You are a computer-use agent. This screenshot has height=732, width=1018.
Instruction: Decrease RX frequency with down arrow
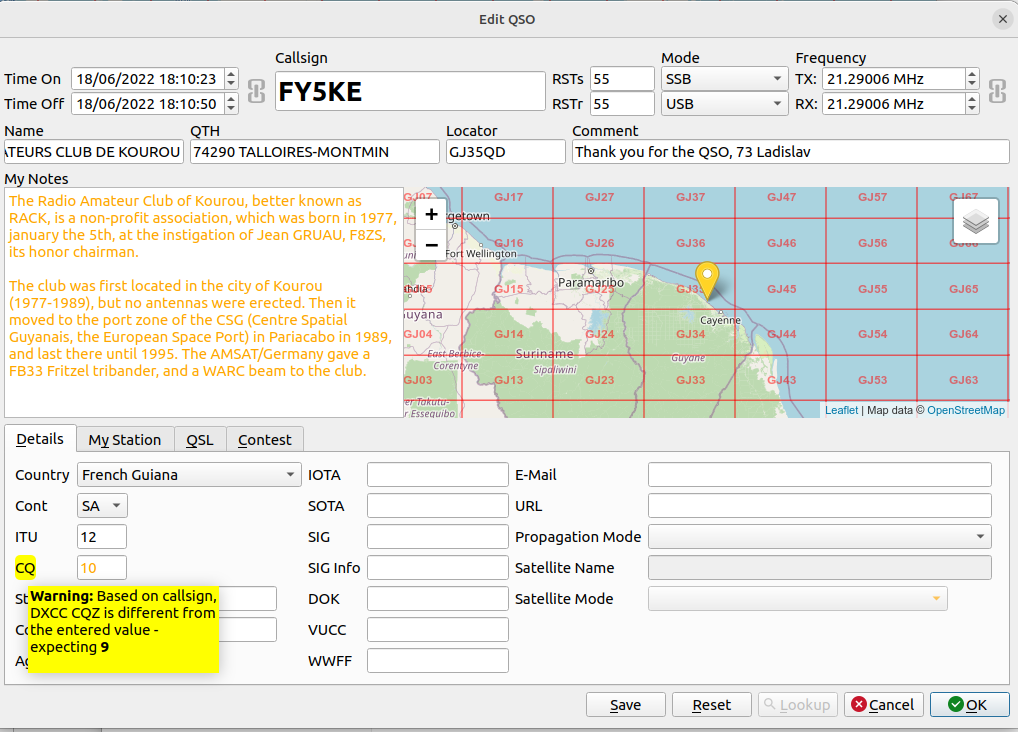point(971,108)
